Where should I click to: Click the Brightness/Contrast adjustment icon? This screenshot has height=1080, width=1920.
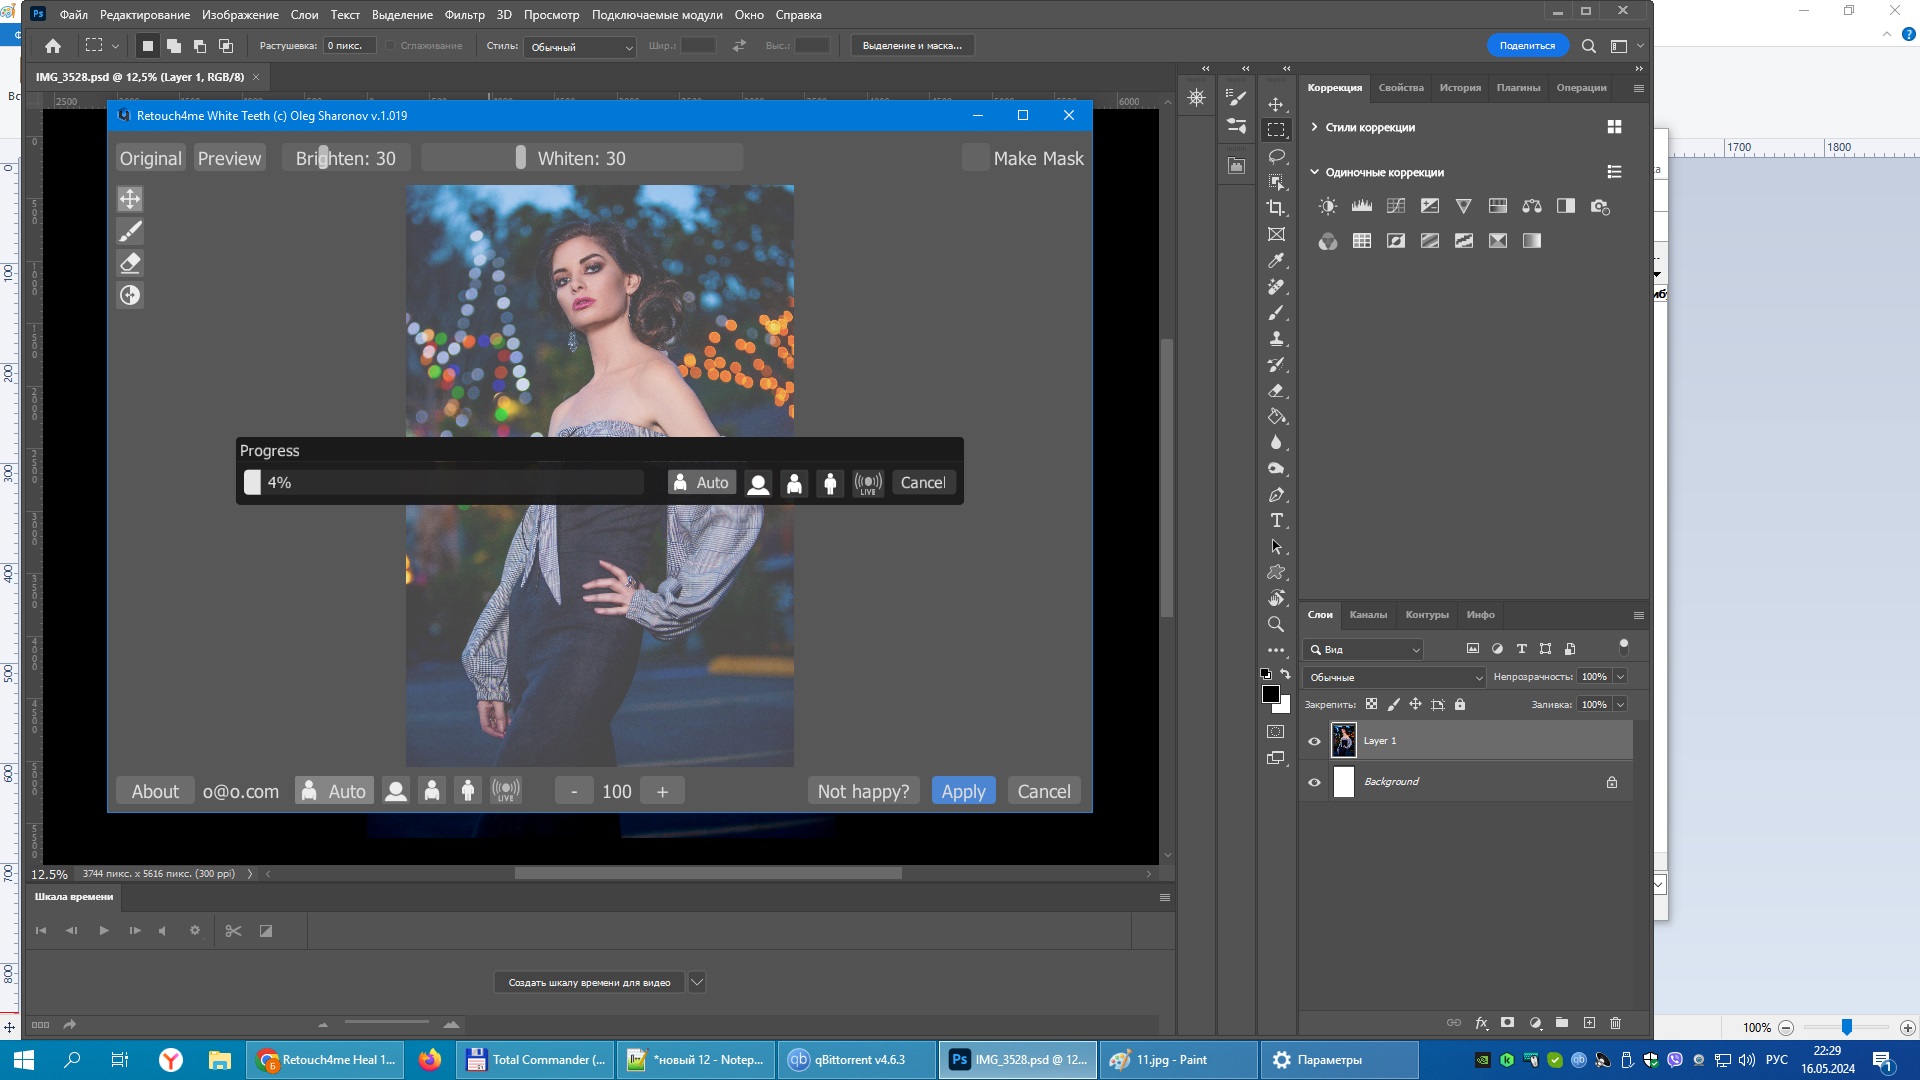click(x=1327, y=207)
